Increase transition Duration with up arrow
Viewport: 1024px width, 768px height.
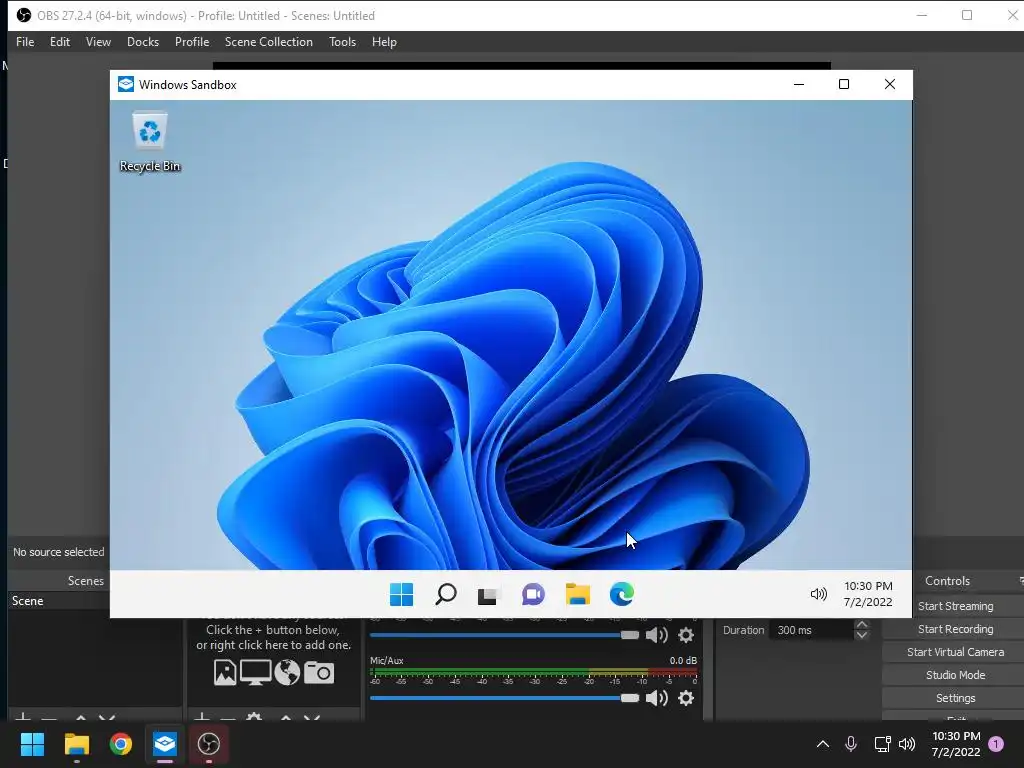click(861, 625)
